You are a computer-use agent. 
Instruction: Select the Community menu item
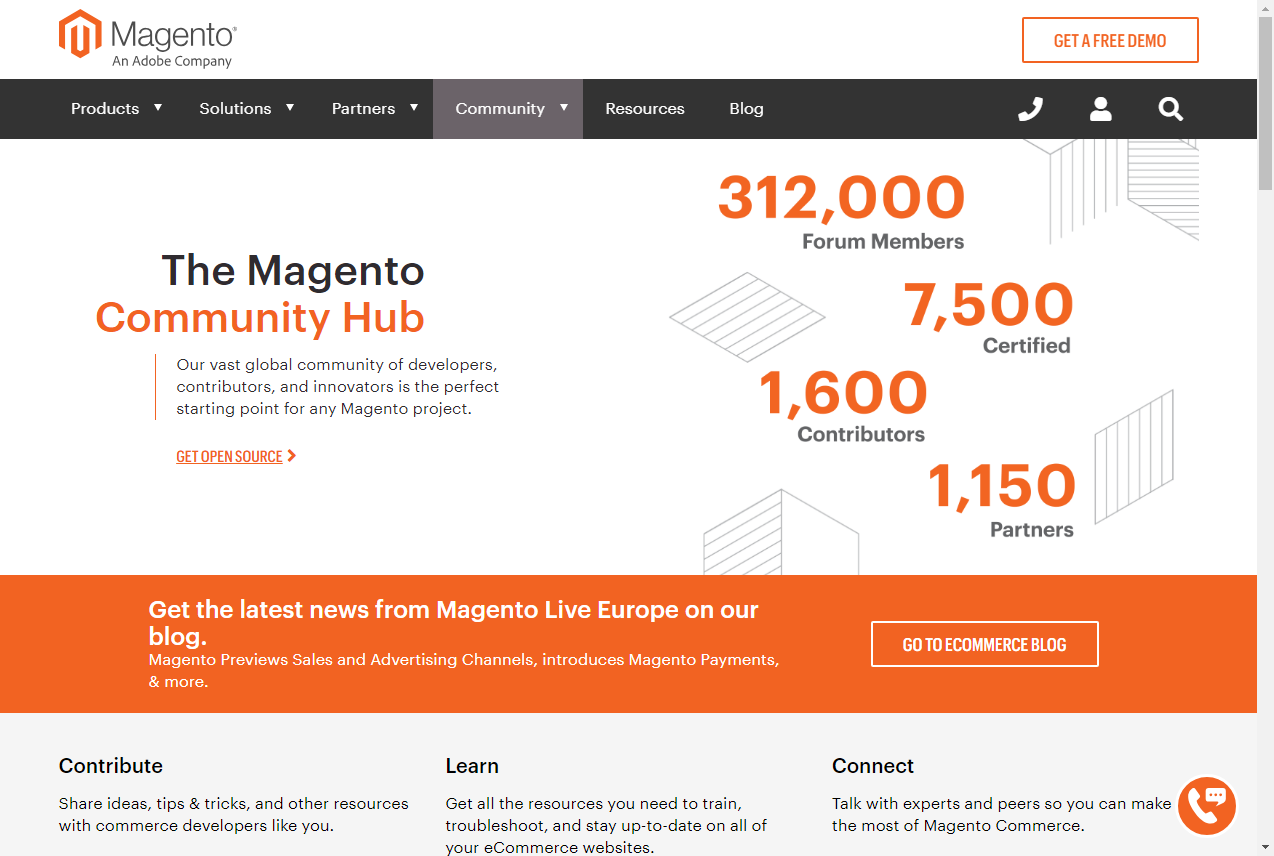(500, 109)
